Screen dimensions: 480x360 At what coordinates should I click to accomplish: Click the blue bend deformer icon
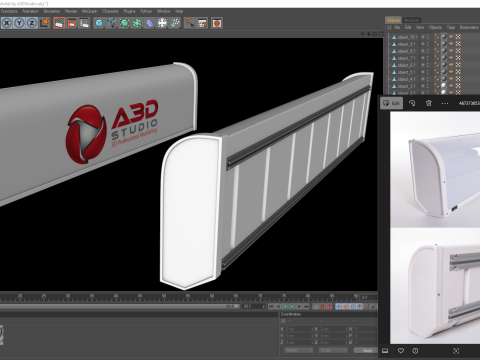(x=150, y=23)
